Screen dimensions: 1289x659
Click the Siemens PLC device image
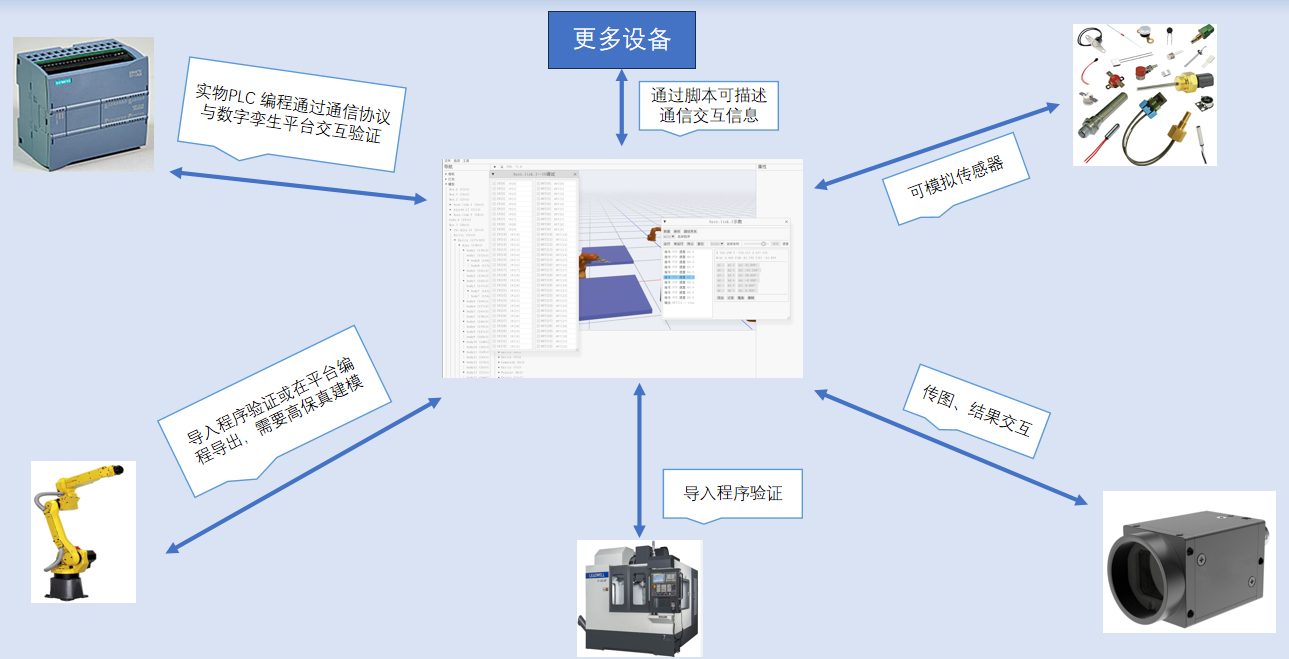pyautogui.click(x=83, y=103)
